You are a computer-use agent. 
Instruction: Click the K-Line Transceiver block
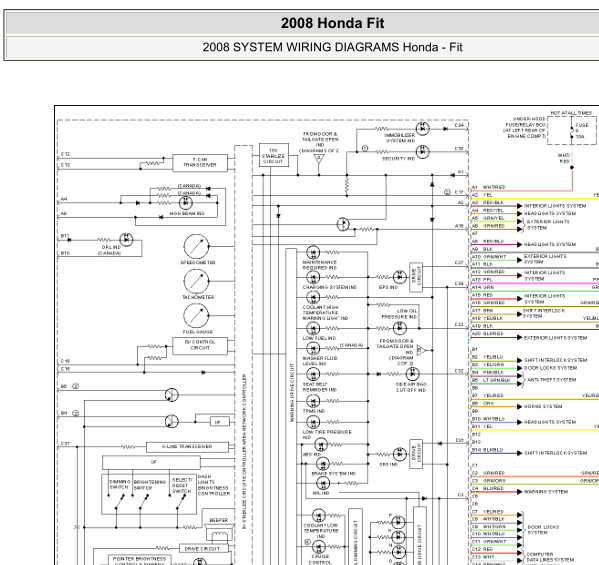[187, 447]
